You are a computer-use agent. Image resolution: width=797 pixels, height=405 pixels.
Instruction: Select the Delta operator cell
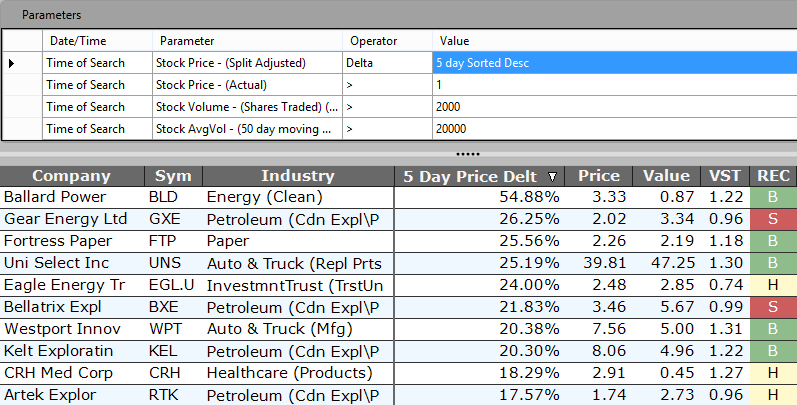tap(387, 63)
